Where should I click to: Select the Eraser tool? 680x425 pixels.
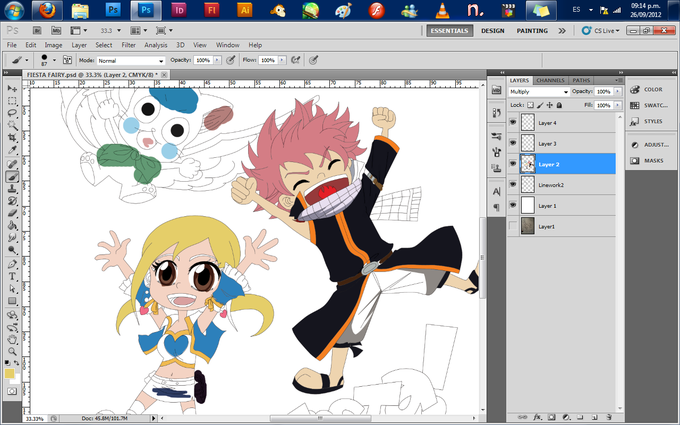12,213
